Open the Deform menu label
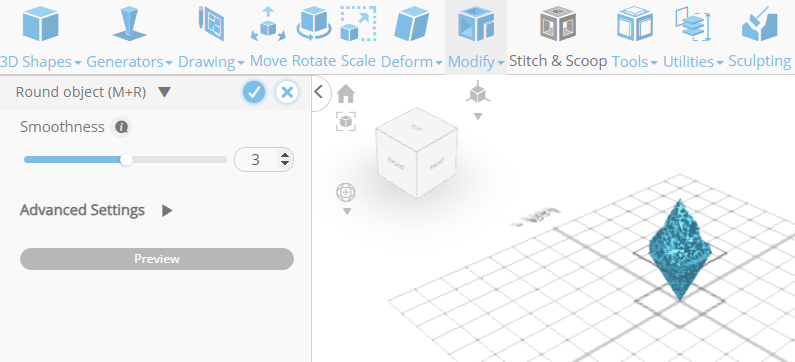The image size is (795, 362). 412,62
